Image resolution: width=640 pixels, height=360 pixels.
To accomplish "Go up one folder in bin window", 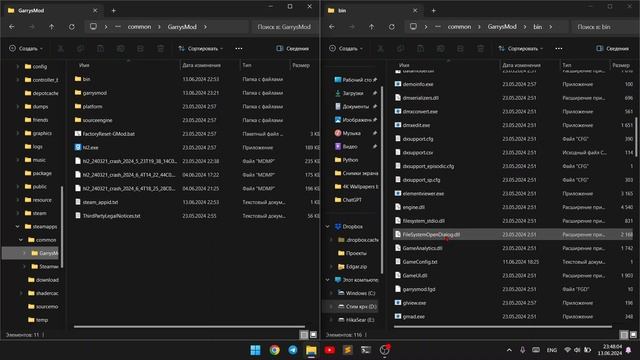I will (x=371, y=27).
